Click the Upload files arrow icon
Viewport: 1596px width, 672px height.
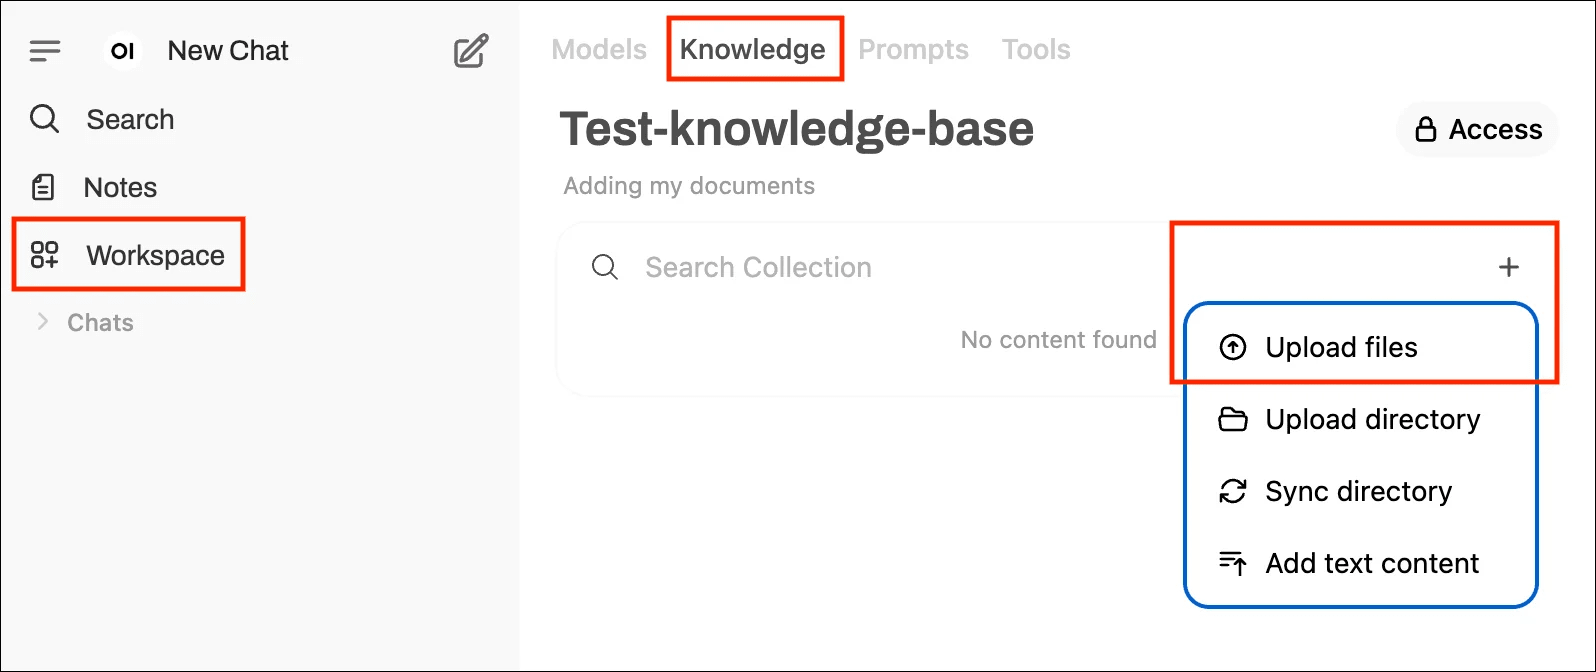click(1232, 347)
